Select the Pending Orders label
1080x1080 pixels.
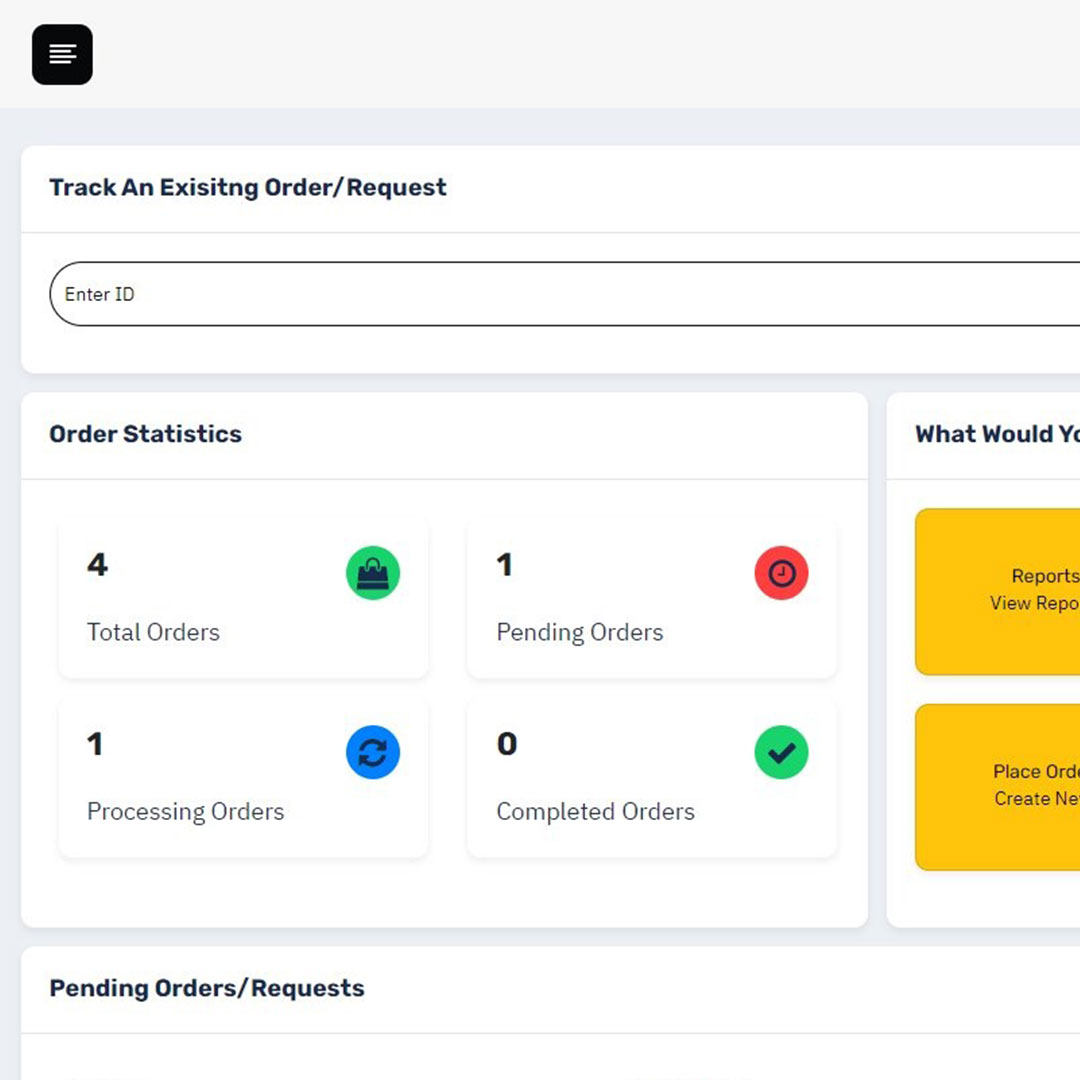(579, 632)
